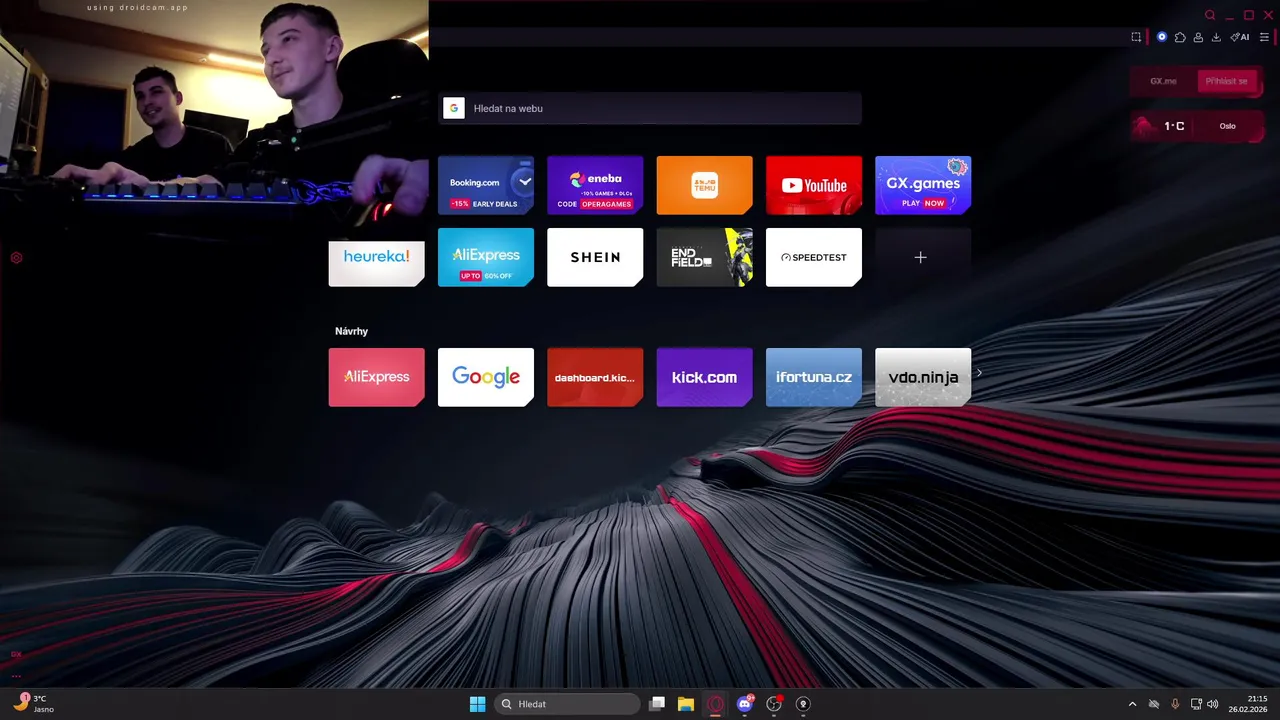Open the SHEIN speed dial tile
The width and height of the screenshot is (1280, 720).
point(595,257)
